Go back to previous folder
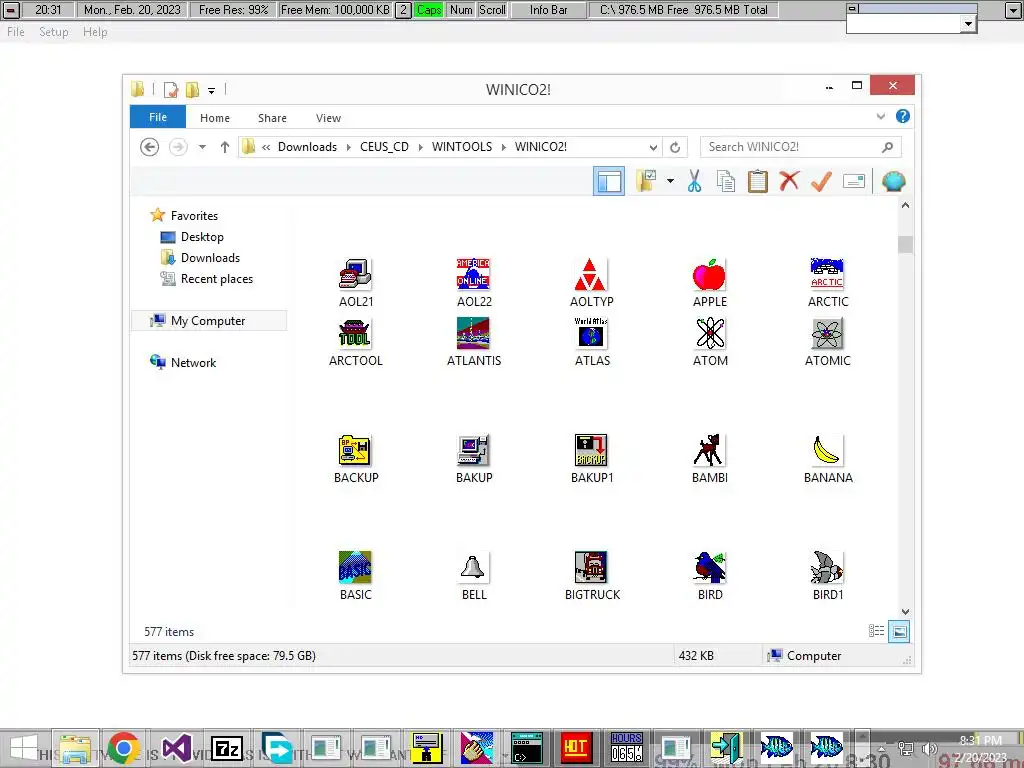This screenshot has width=1024, height=768. coord(150,147)
